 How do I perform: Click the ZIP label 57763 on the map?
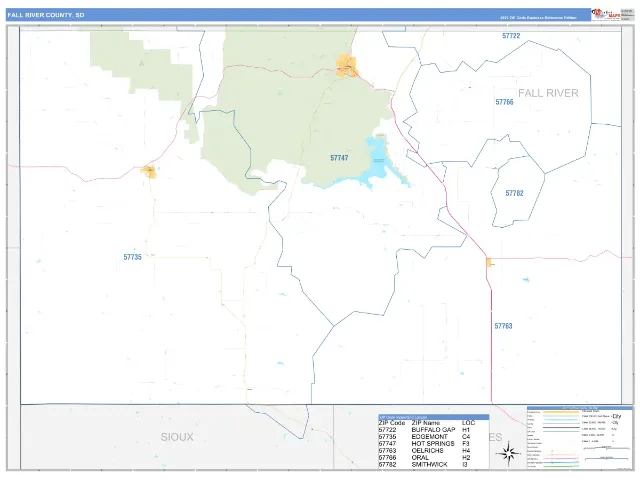pyautogui.click(x=503, y=326)
